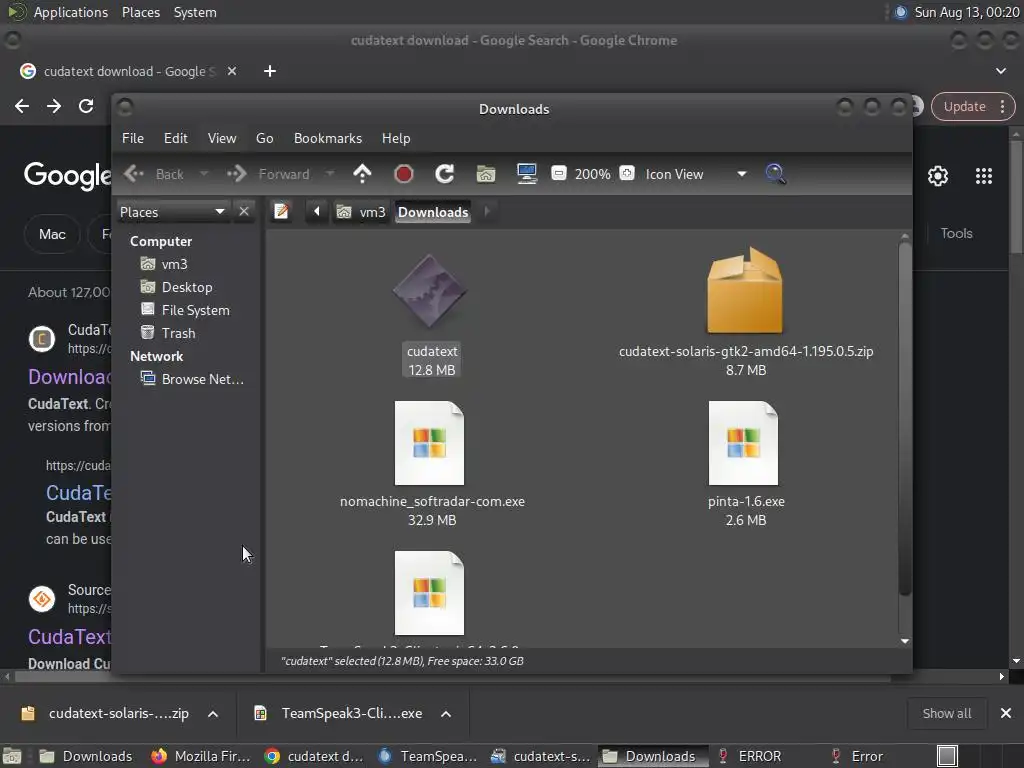Reload the Downloads folder view
The height and width of the screenshot is (768, 1024).
click(445, 174)
